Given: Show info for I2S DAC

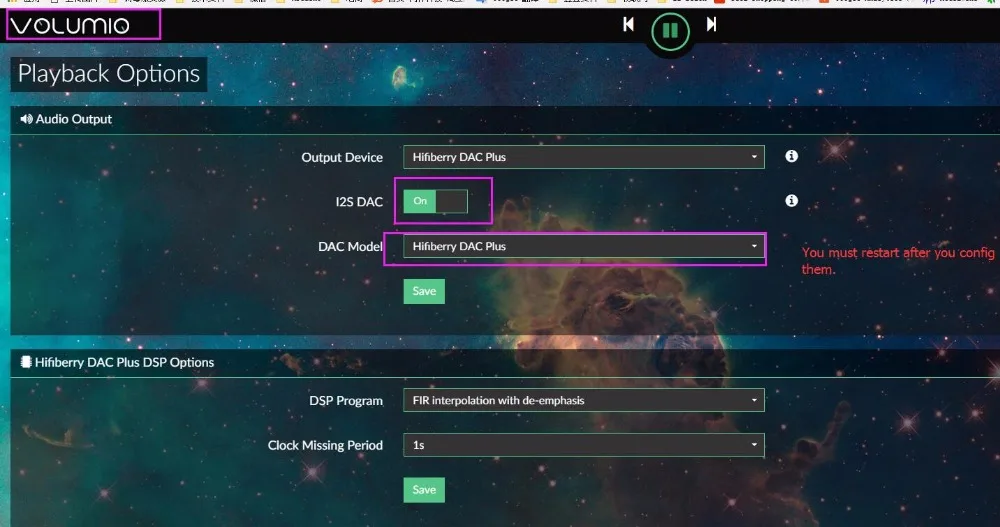Looking at the screenshot, I should (791, 201).
